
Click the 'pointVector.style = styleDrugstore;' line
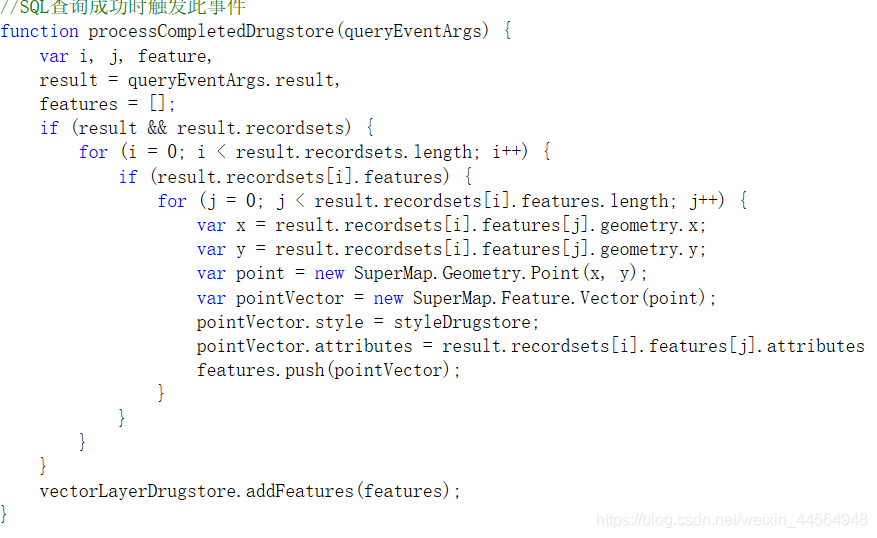tap(367, 323)
